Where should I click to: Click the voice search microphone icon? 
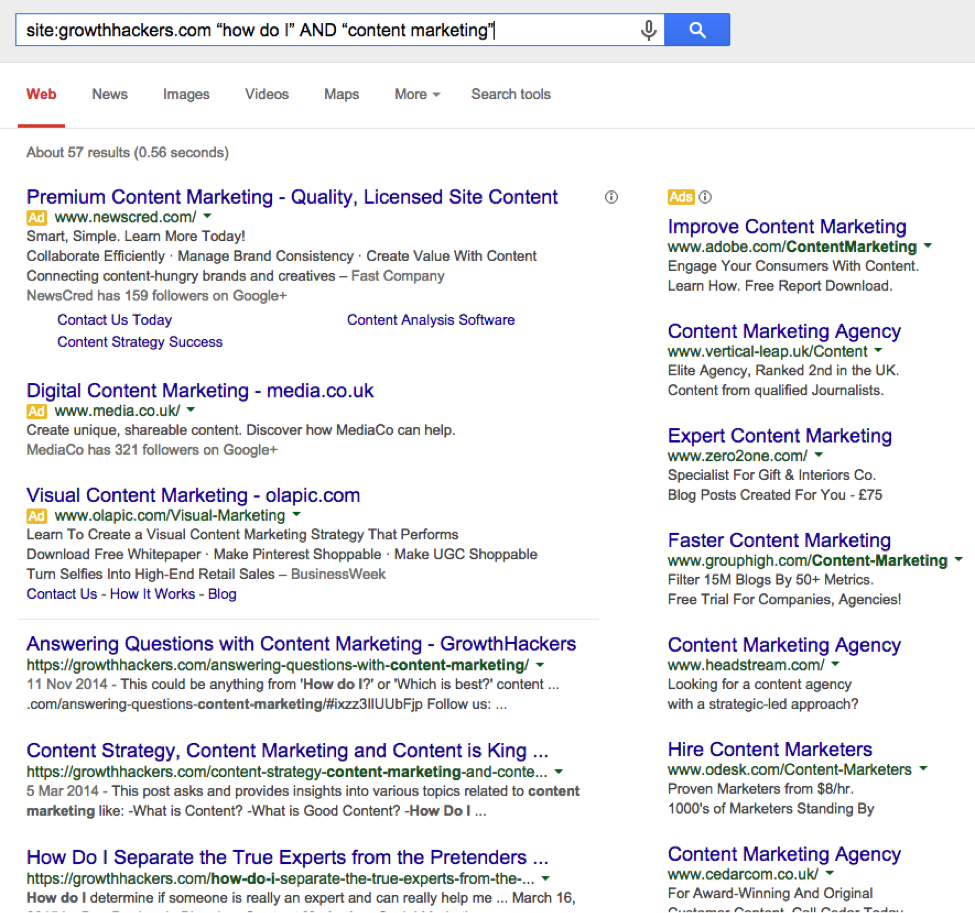tap(648, 30)
